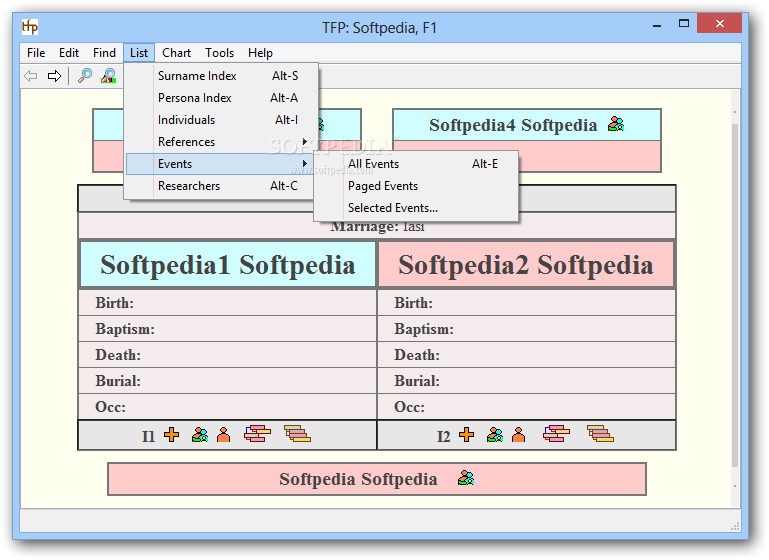The height and width of the screenshot is (560, 769).
Task: Click the orange plus icon beside I2
Action: point(466,434)
